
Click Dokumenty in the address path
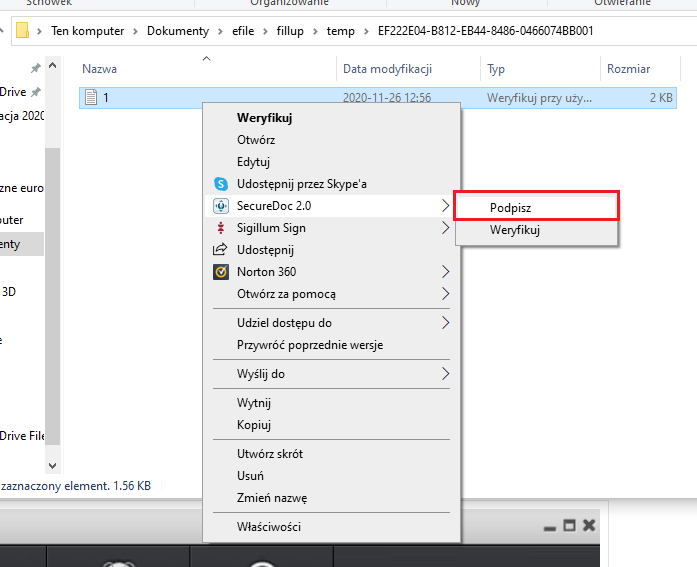178,31
